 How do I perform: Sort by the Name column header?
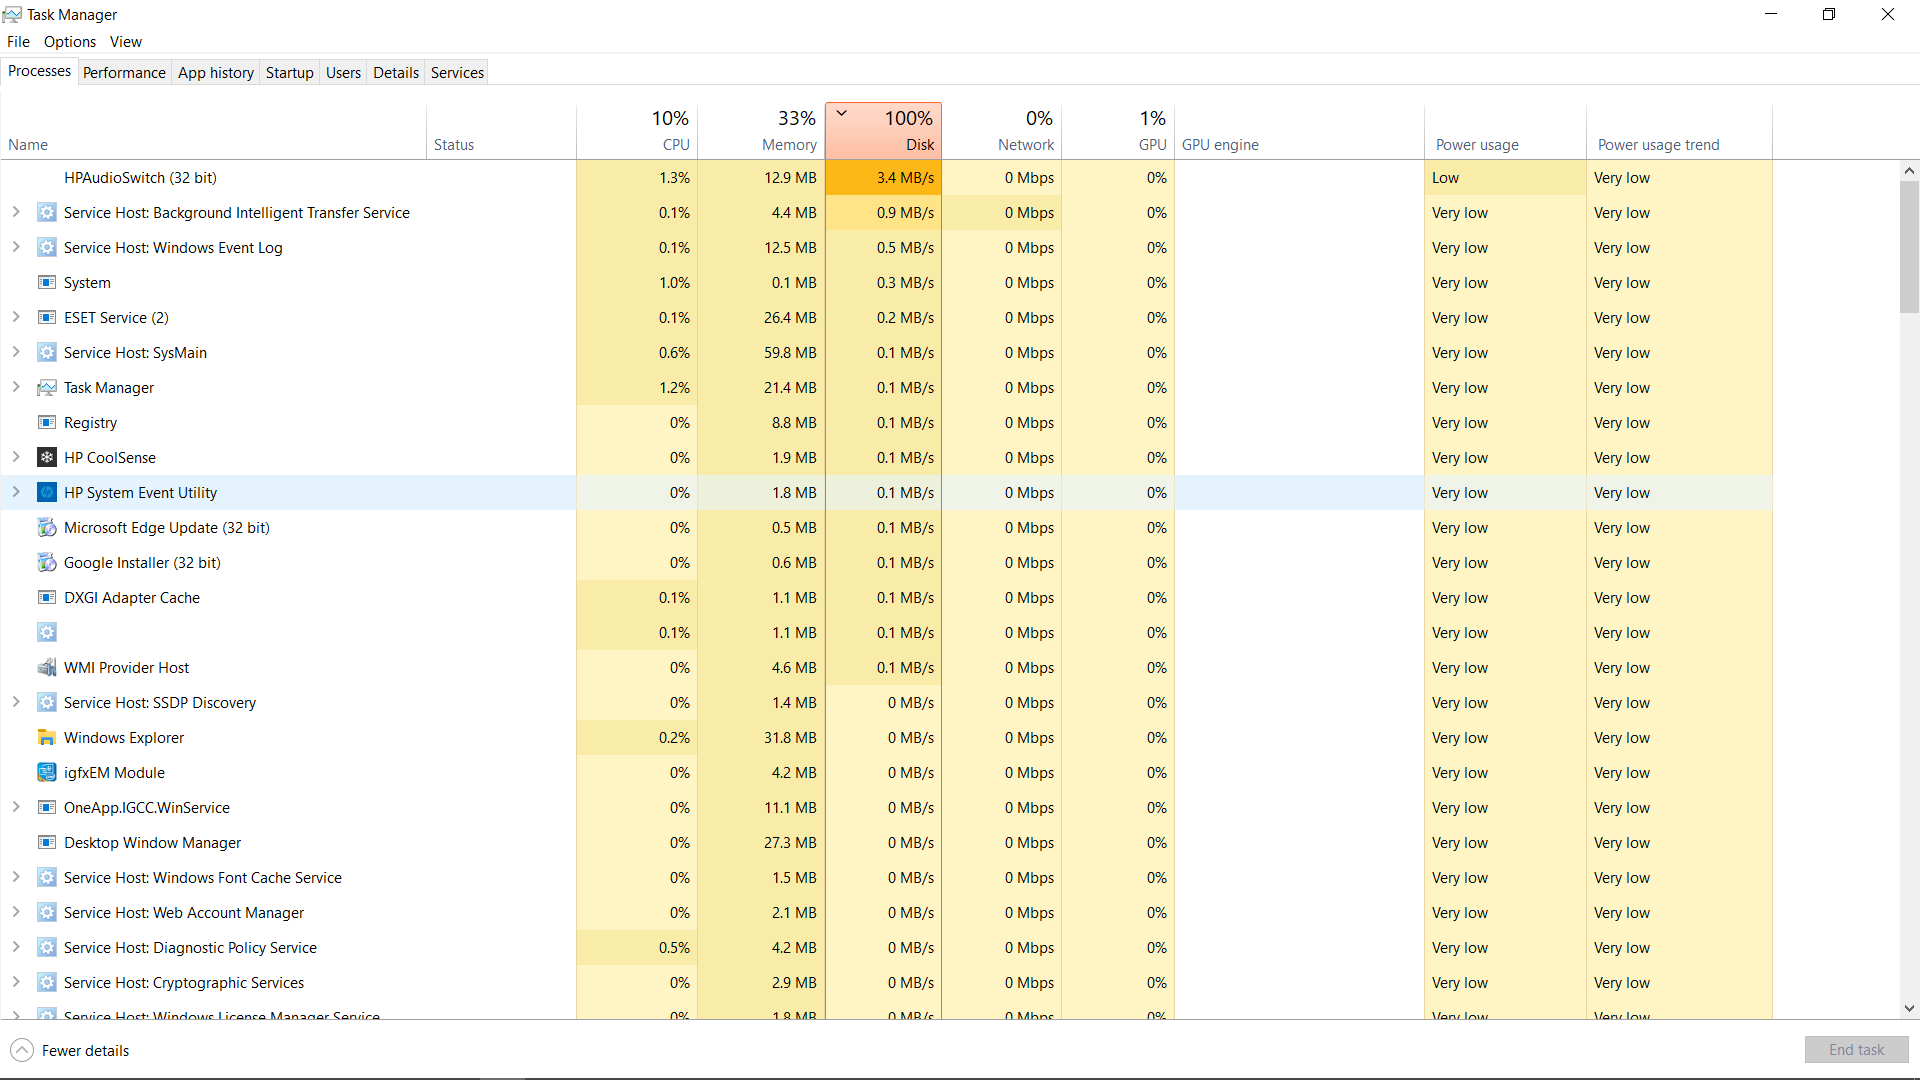click(x=214, y=131)
